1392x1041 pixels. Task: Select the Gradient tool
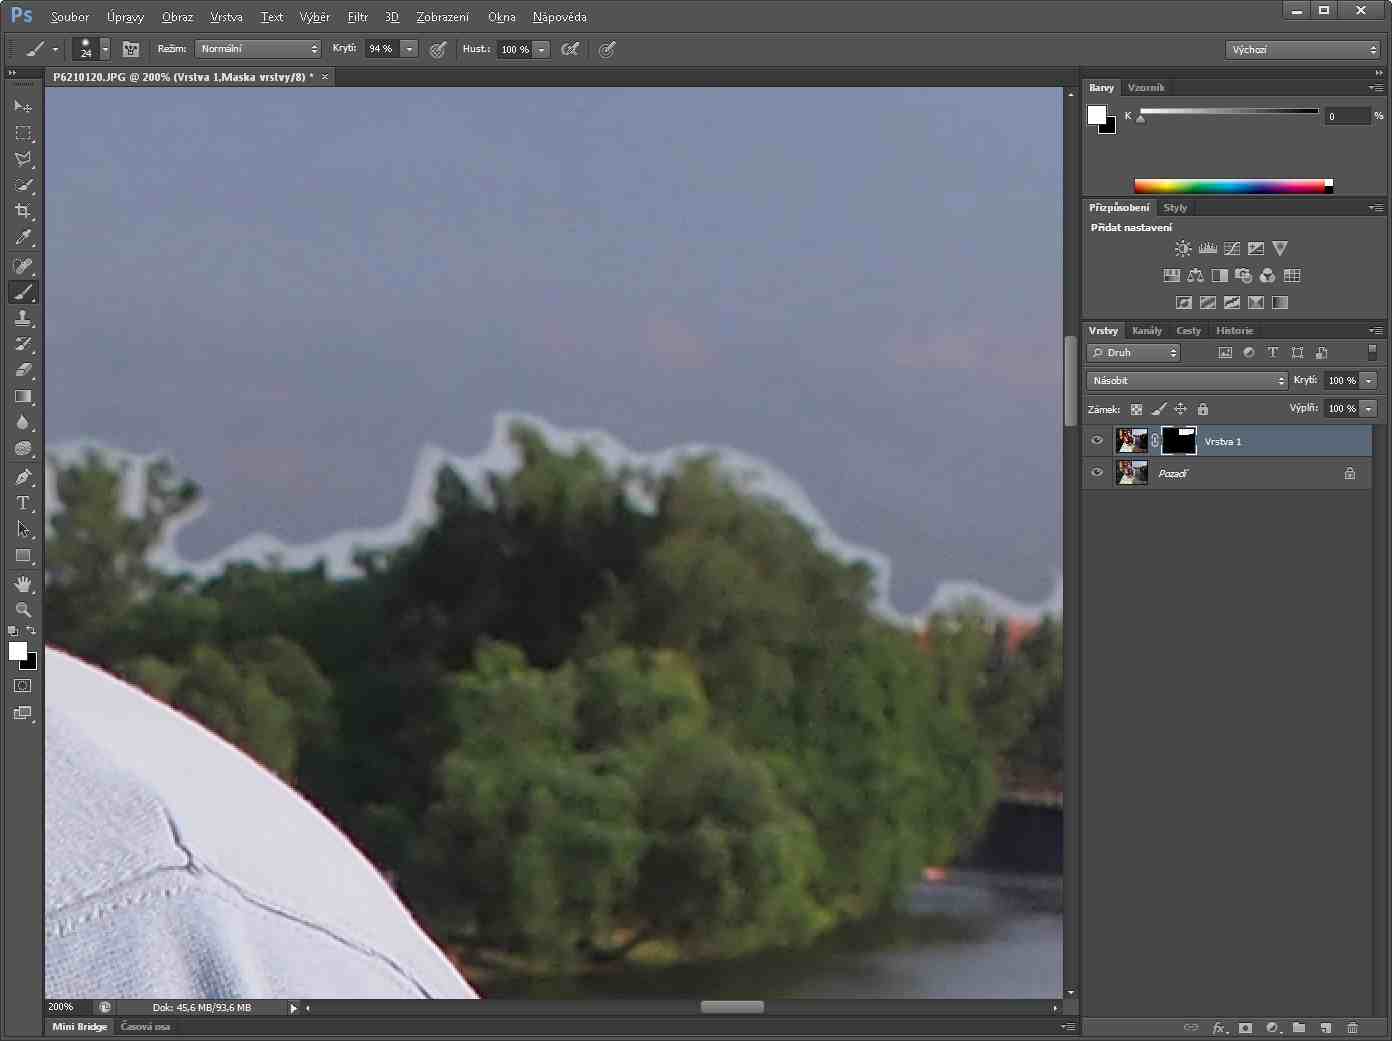23,396
